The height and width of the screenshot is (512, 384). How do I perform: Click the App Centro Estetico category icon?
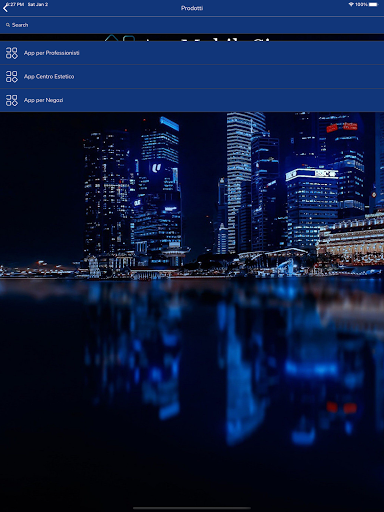[x=12, y=76]
